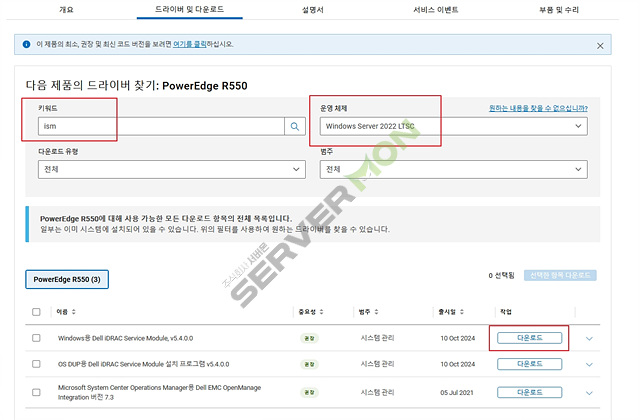
Task: Open the 원하는 내용을 찾을 수 없습니까 link
Action: coord(538,108)
